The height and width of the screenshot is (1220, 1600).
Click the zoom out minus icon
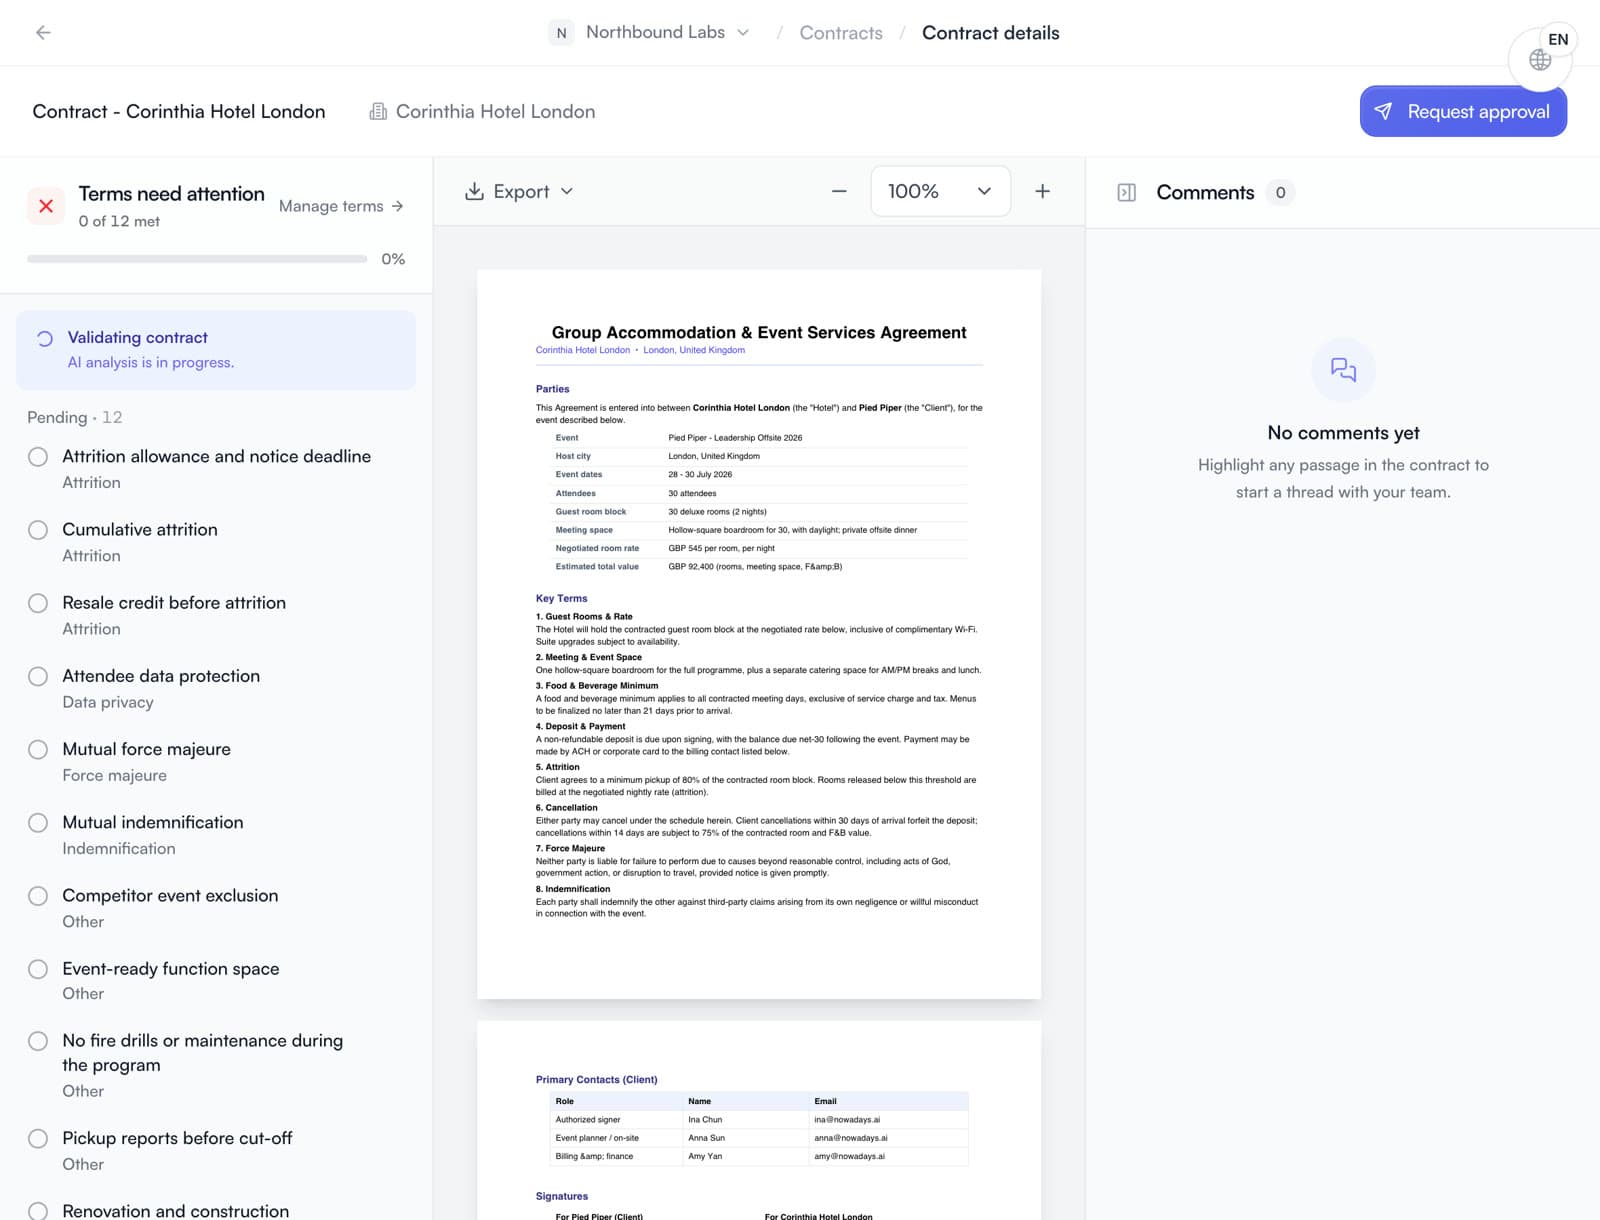coord(839,191)
